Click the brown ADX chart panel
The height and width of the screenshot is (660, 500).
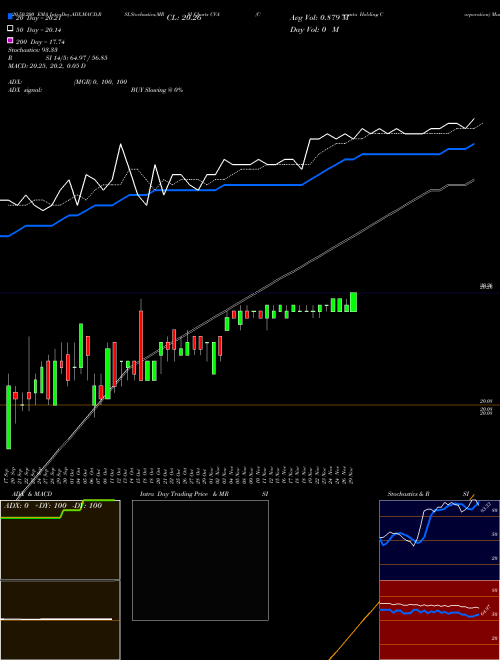click(x=60, y=540)
